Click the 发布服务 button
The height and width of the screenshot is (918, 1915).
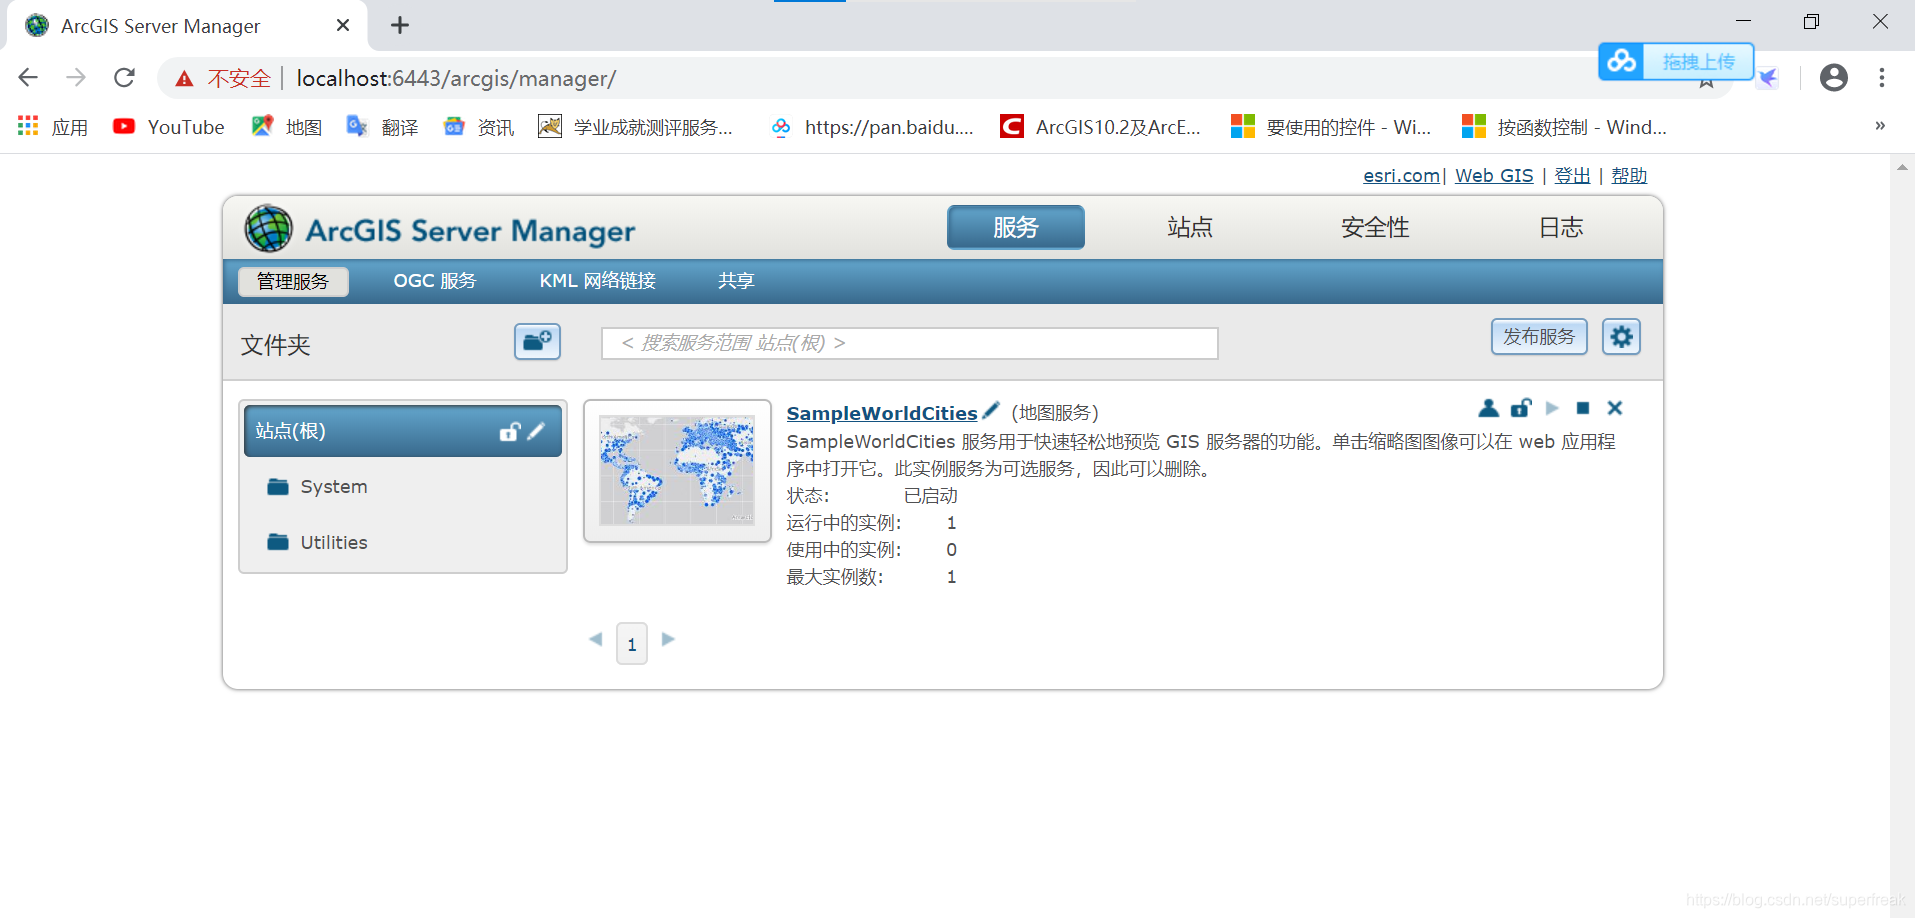pyautogui.click(x=1539, y=337)
